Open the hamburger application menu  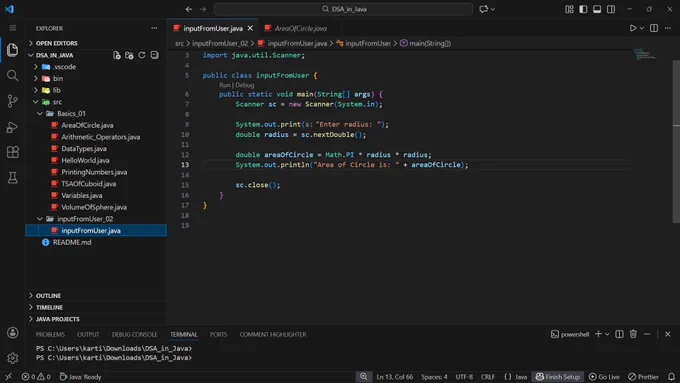click(13, 28)
